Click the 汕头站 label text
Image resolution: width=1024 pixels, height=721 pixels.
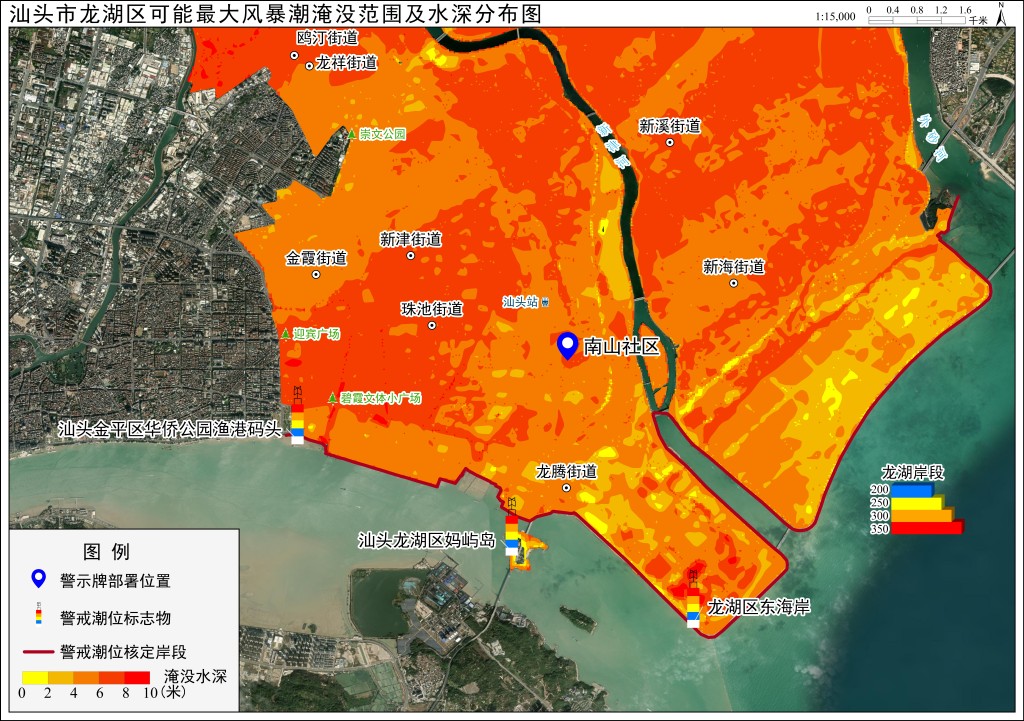(520, 302)
